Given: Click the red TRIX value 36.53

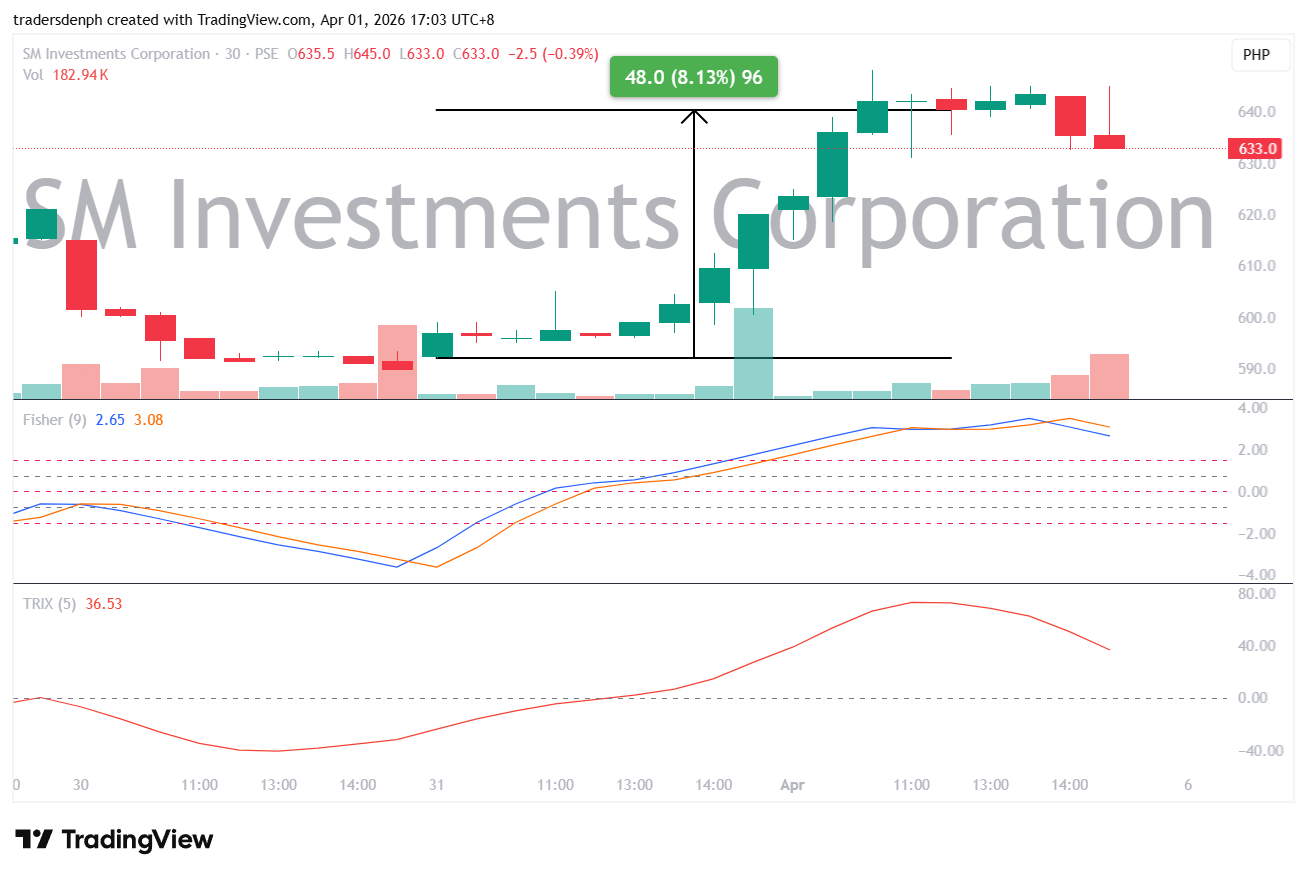Looking at the screenshot, I should click(103, 604).
